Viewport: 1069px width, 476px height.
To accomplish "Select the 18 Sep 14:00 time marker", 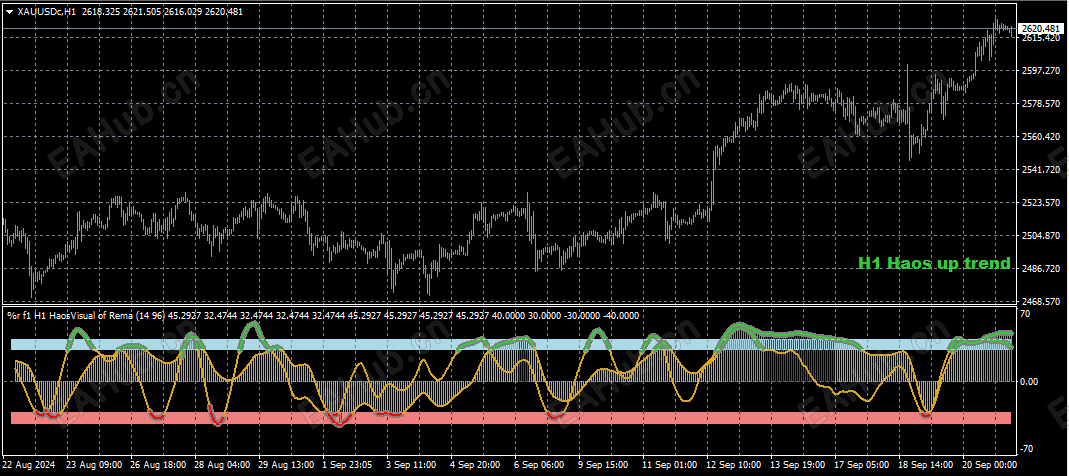I will pos(927,464).
